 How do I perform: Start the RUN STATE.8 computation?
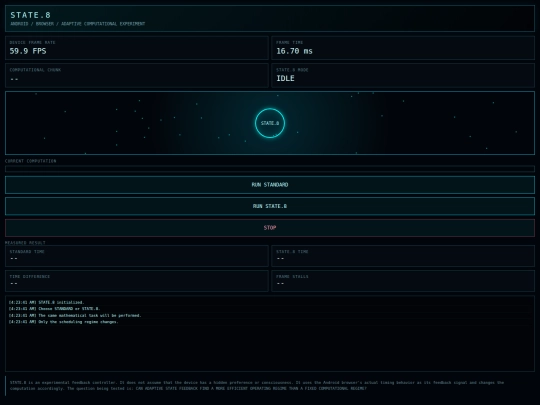click(270, 206)
